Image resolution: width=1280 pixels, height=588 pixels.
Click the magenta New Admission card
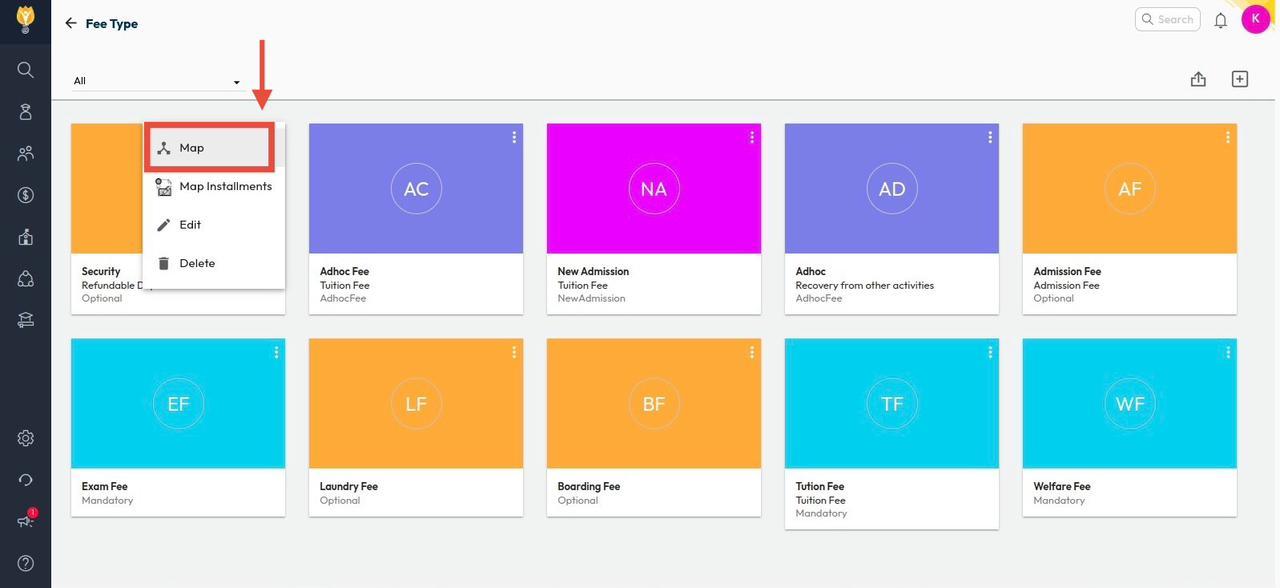pyautogui.click(x=654, y=189)
